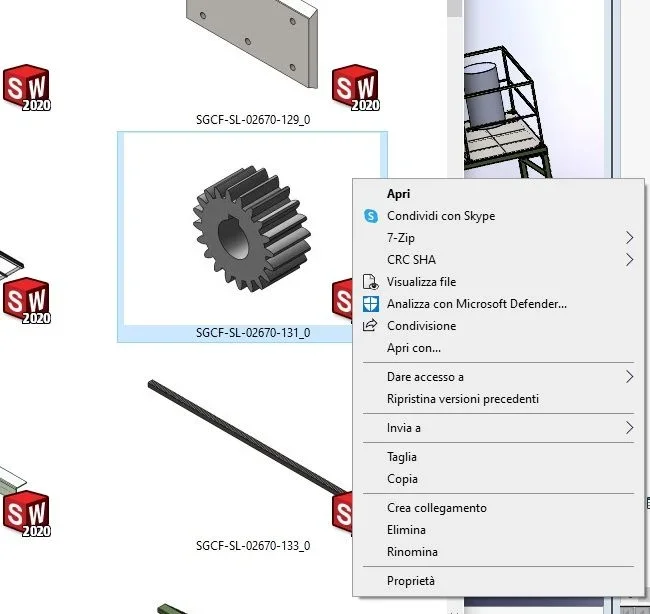This screenshot has height=614, width=650.
Task: Click the steel frame model in preview pane
Action: 509,112
